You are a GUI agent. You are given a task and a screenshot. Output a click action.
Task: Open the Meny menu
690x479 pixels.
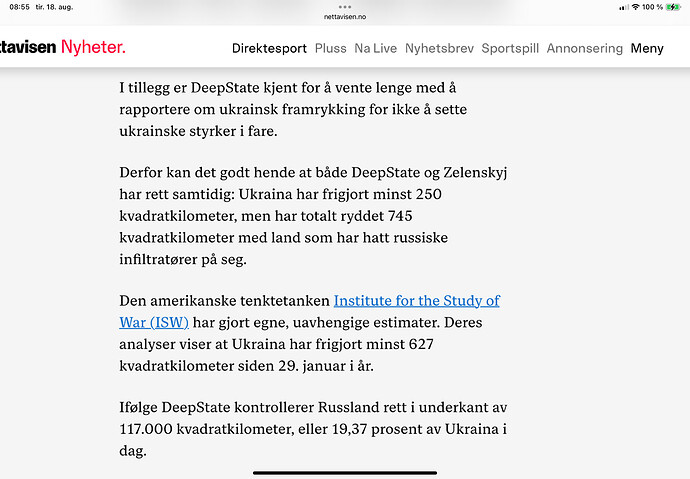coord(647,48)
